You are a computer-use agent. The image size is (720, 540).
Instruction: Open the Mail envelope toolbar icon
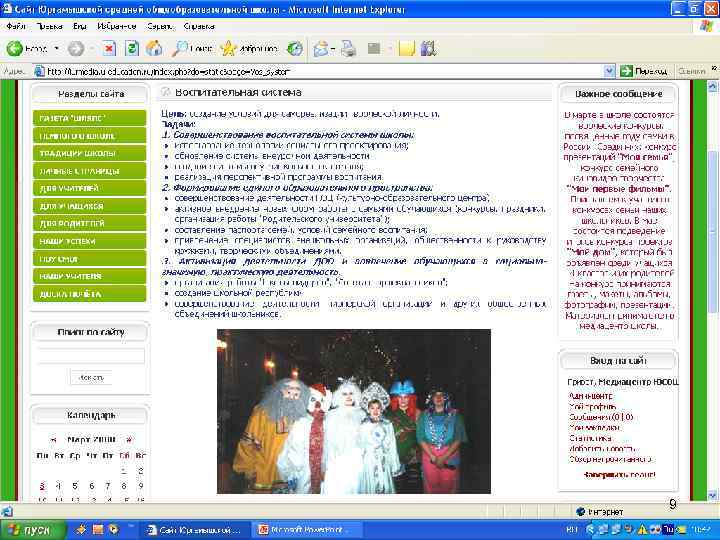(x=321, y=48)
